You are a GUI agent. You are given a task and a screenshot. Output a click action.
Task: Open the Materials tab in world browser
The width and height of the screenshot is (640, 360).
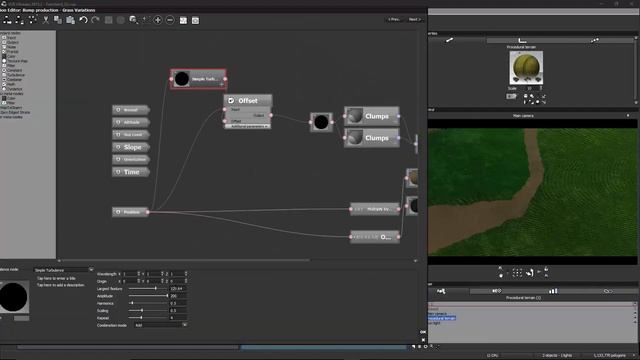click(x=496, y=291)
